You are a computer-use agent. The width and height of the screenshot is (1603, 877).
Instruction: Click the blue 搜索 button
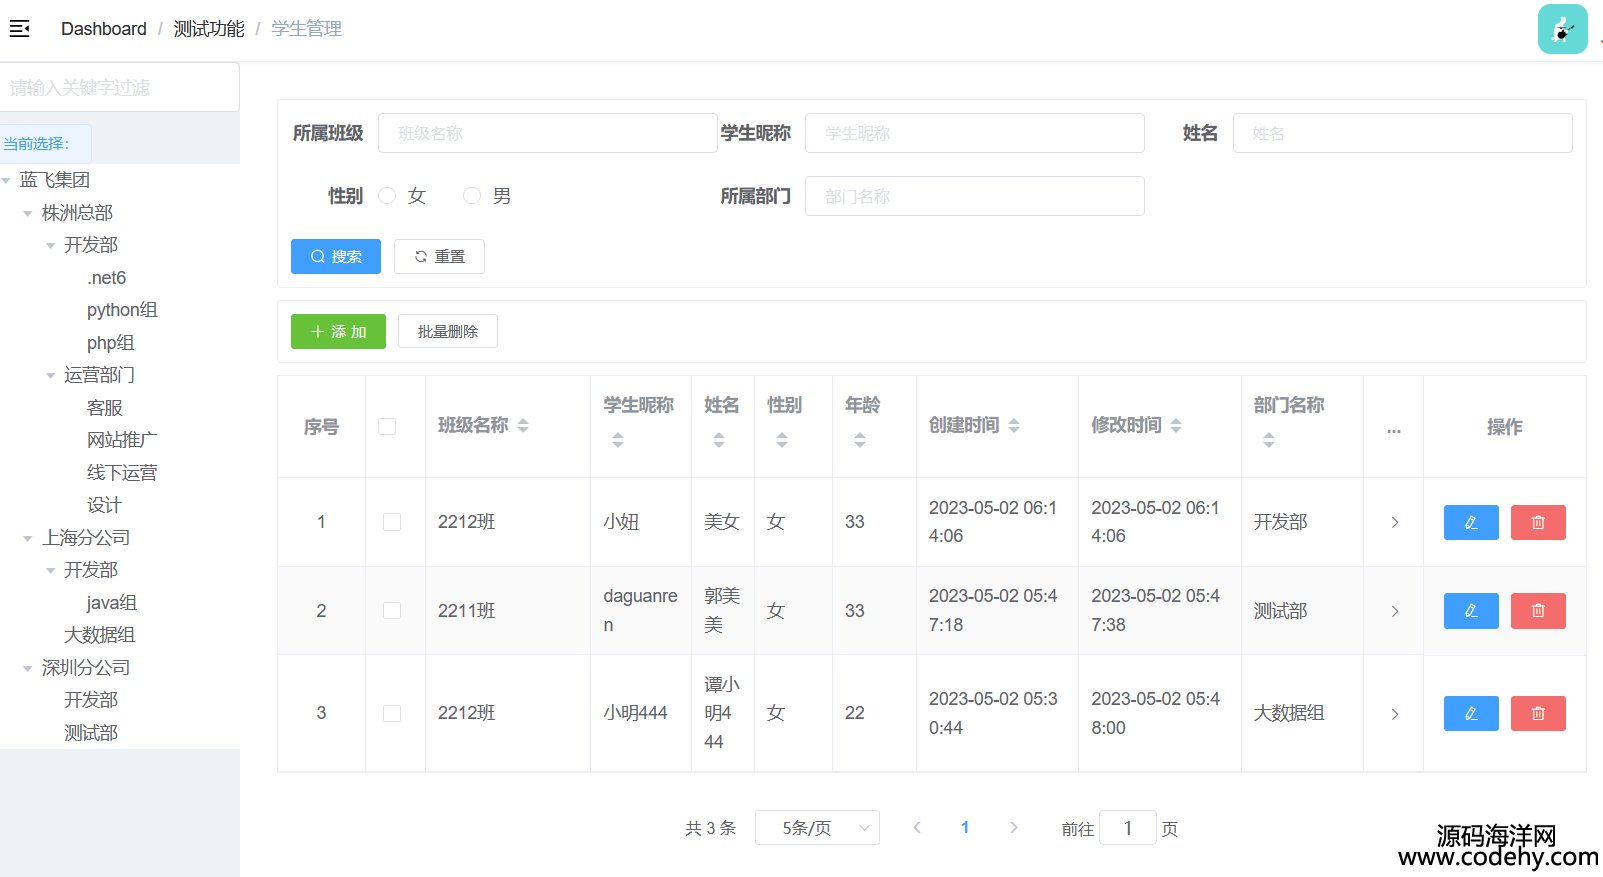click(336, 257)
